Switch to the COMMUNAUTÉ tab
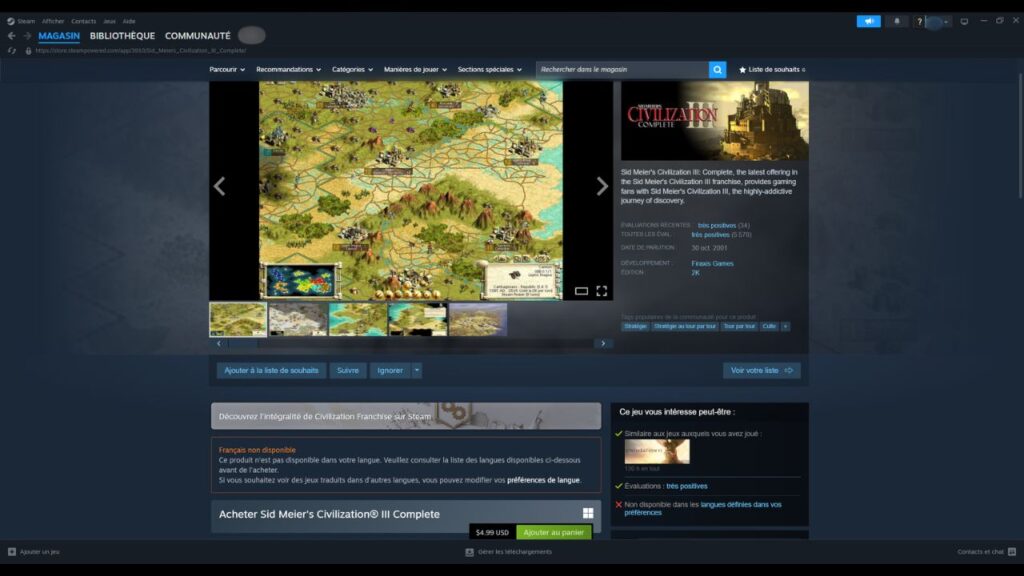The image size is (1024, 576). (197, 36)
